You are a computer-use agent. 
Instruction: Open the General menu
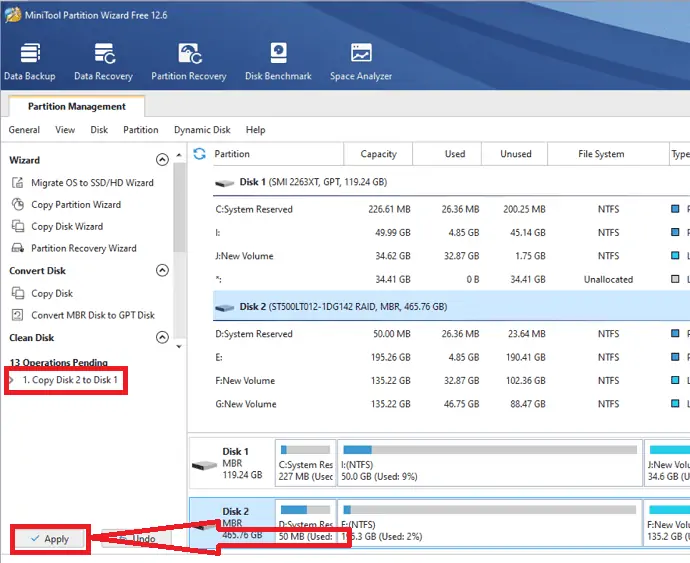[24, 130]
